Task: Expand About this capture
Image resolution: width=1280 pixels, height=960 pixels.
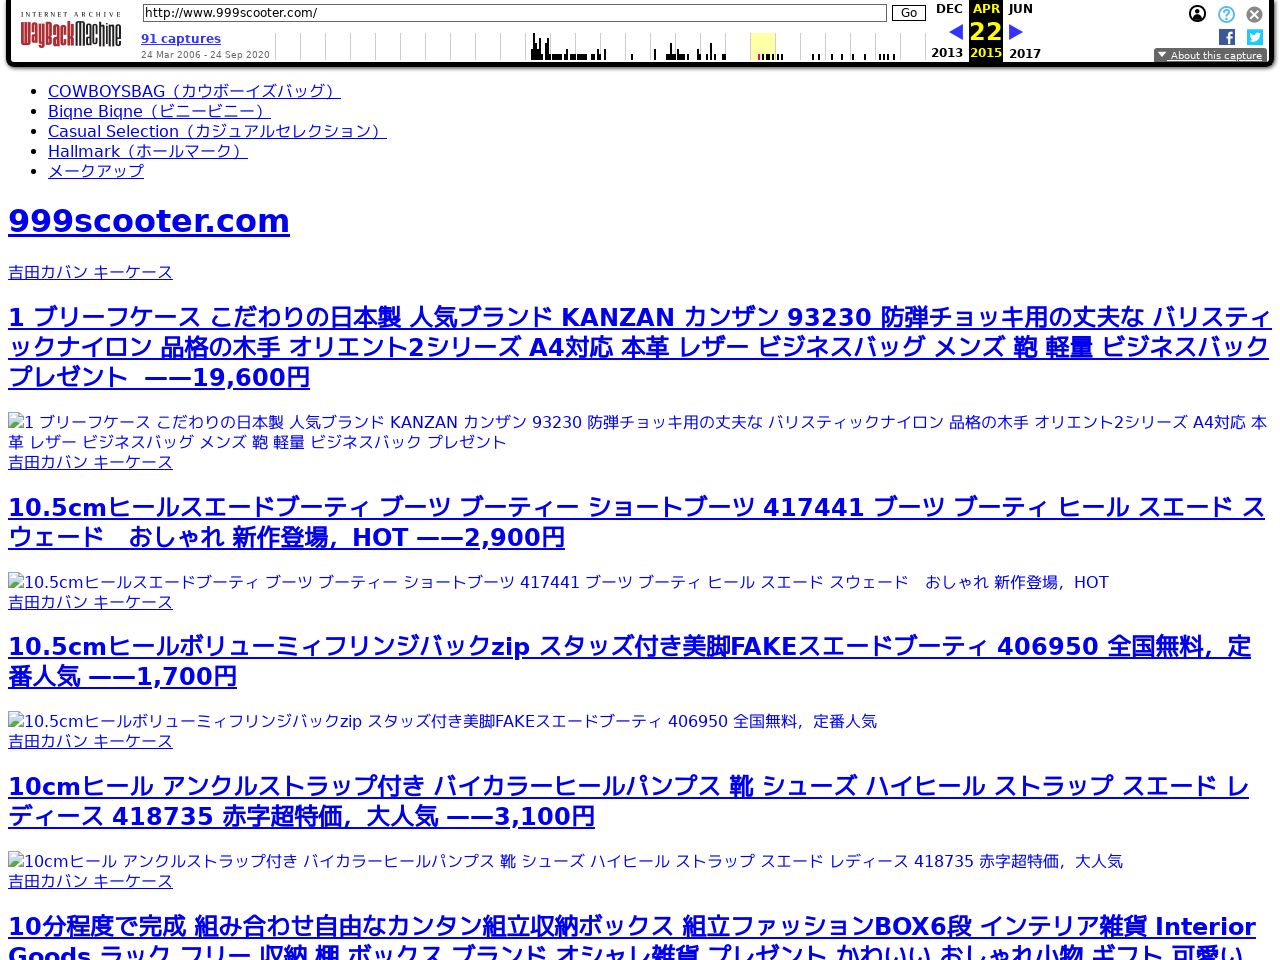Action: pos(1210,56)
